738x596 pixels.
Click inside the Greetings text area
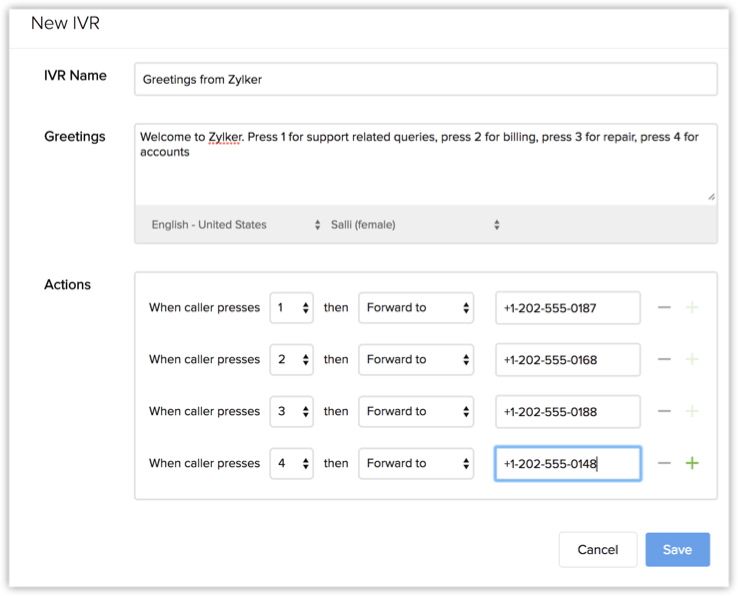click(425, 175)
